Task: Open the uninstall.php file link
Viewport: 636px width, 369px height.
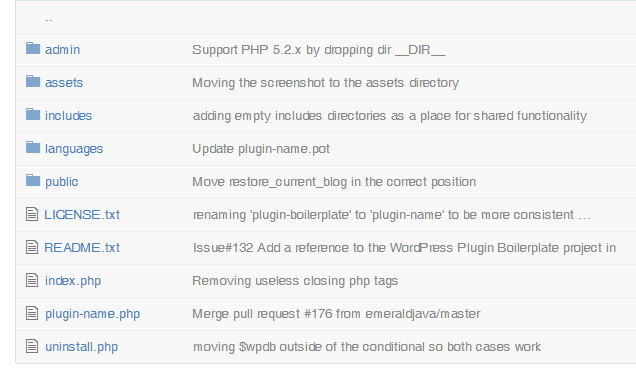Action: 82,347
